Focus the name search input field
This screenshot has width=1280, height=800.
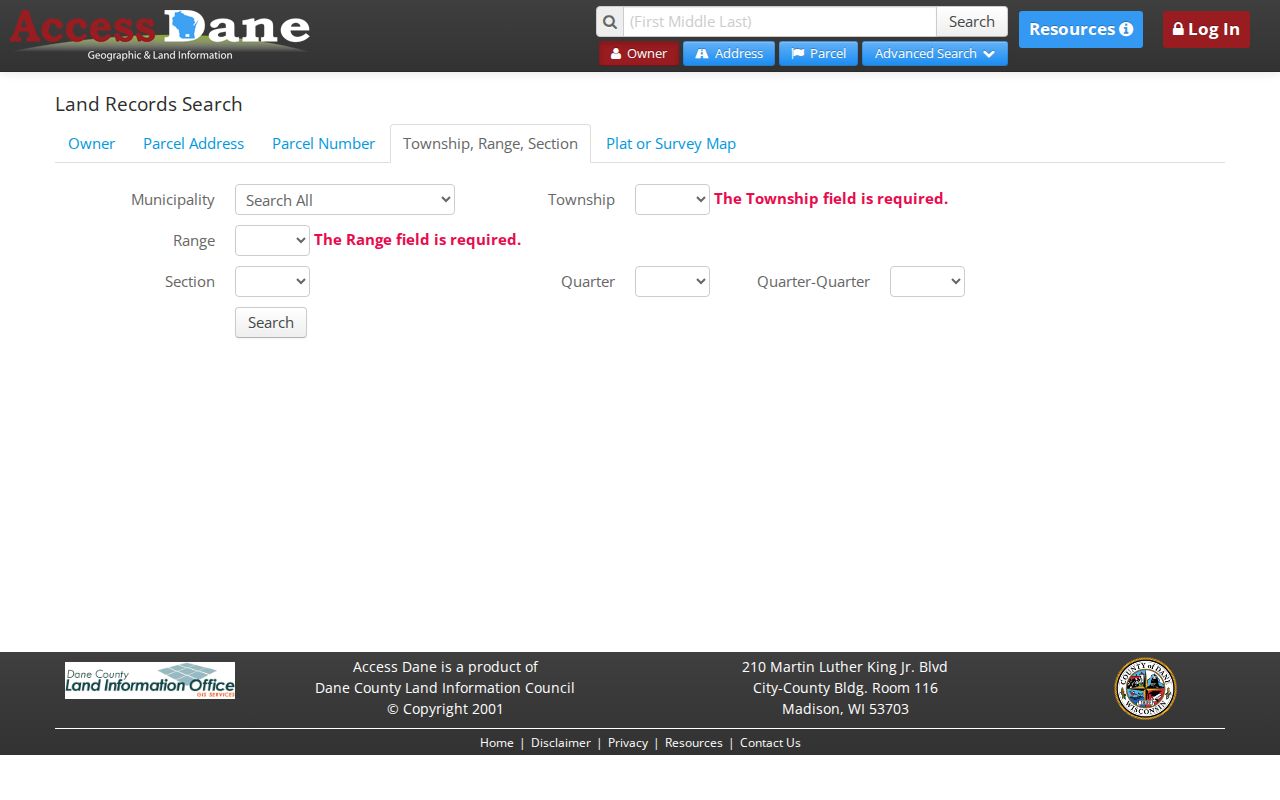coord(780,22)
